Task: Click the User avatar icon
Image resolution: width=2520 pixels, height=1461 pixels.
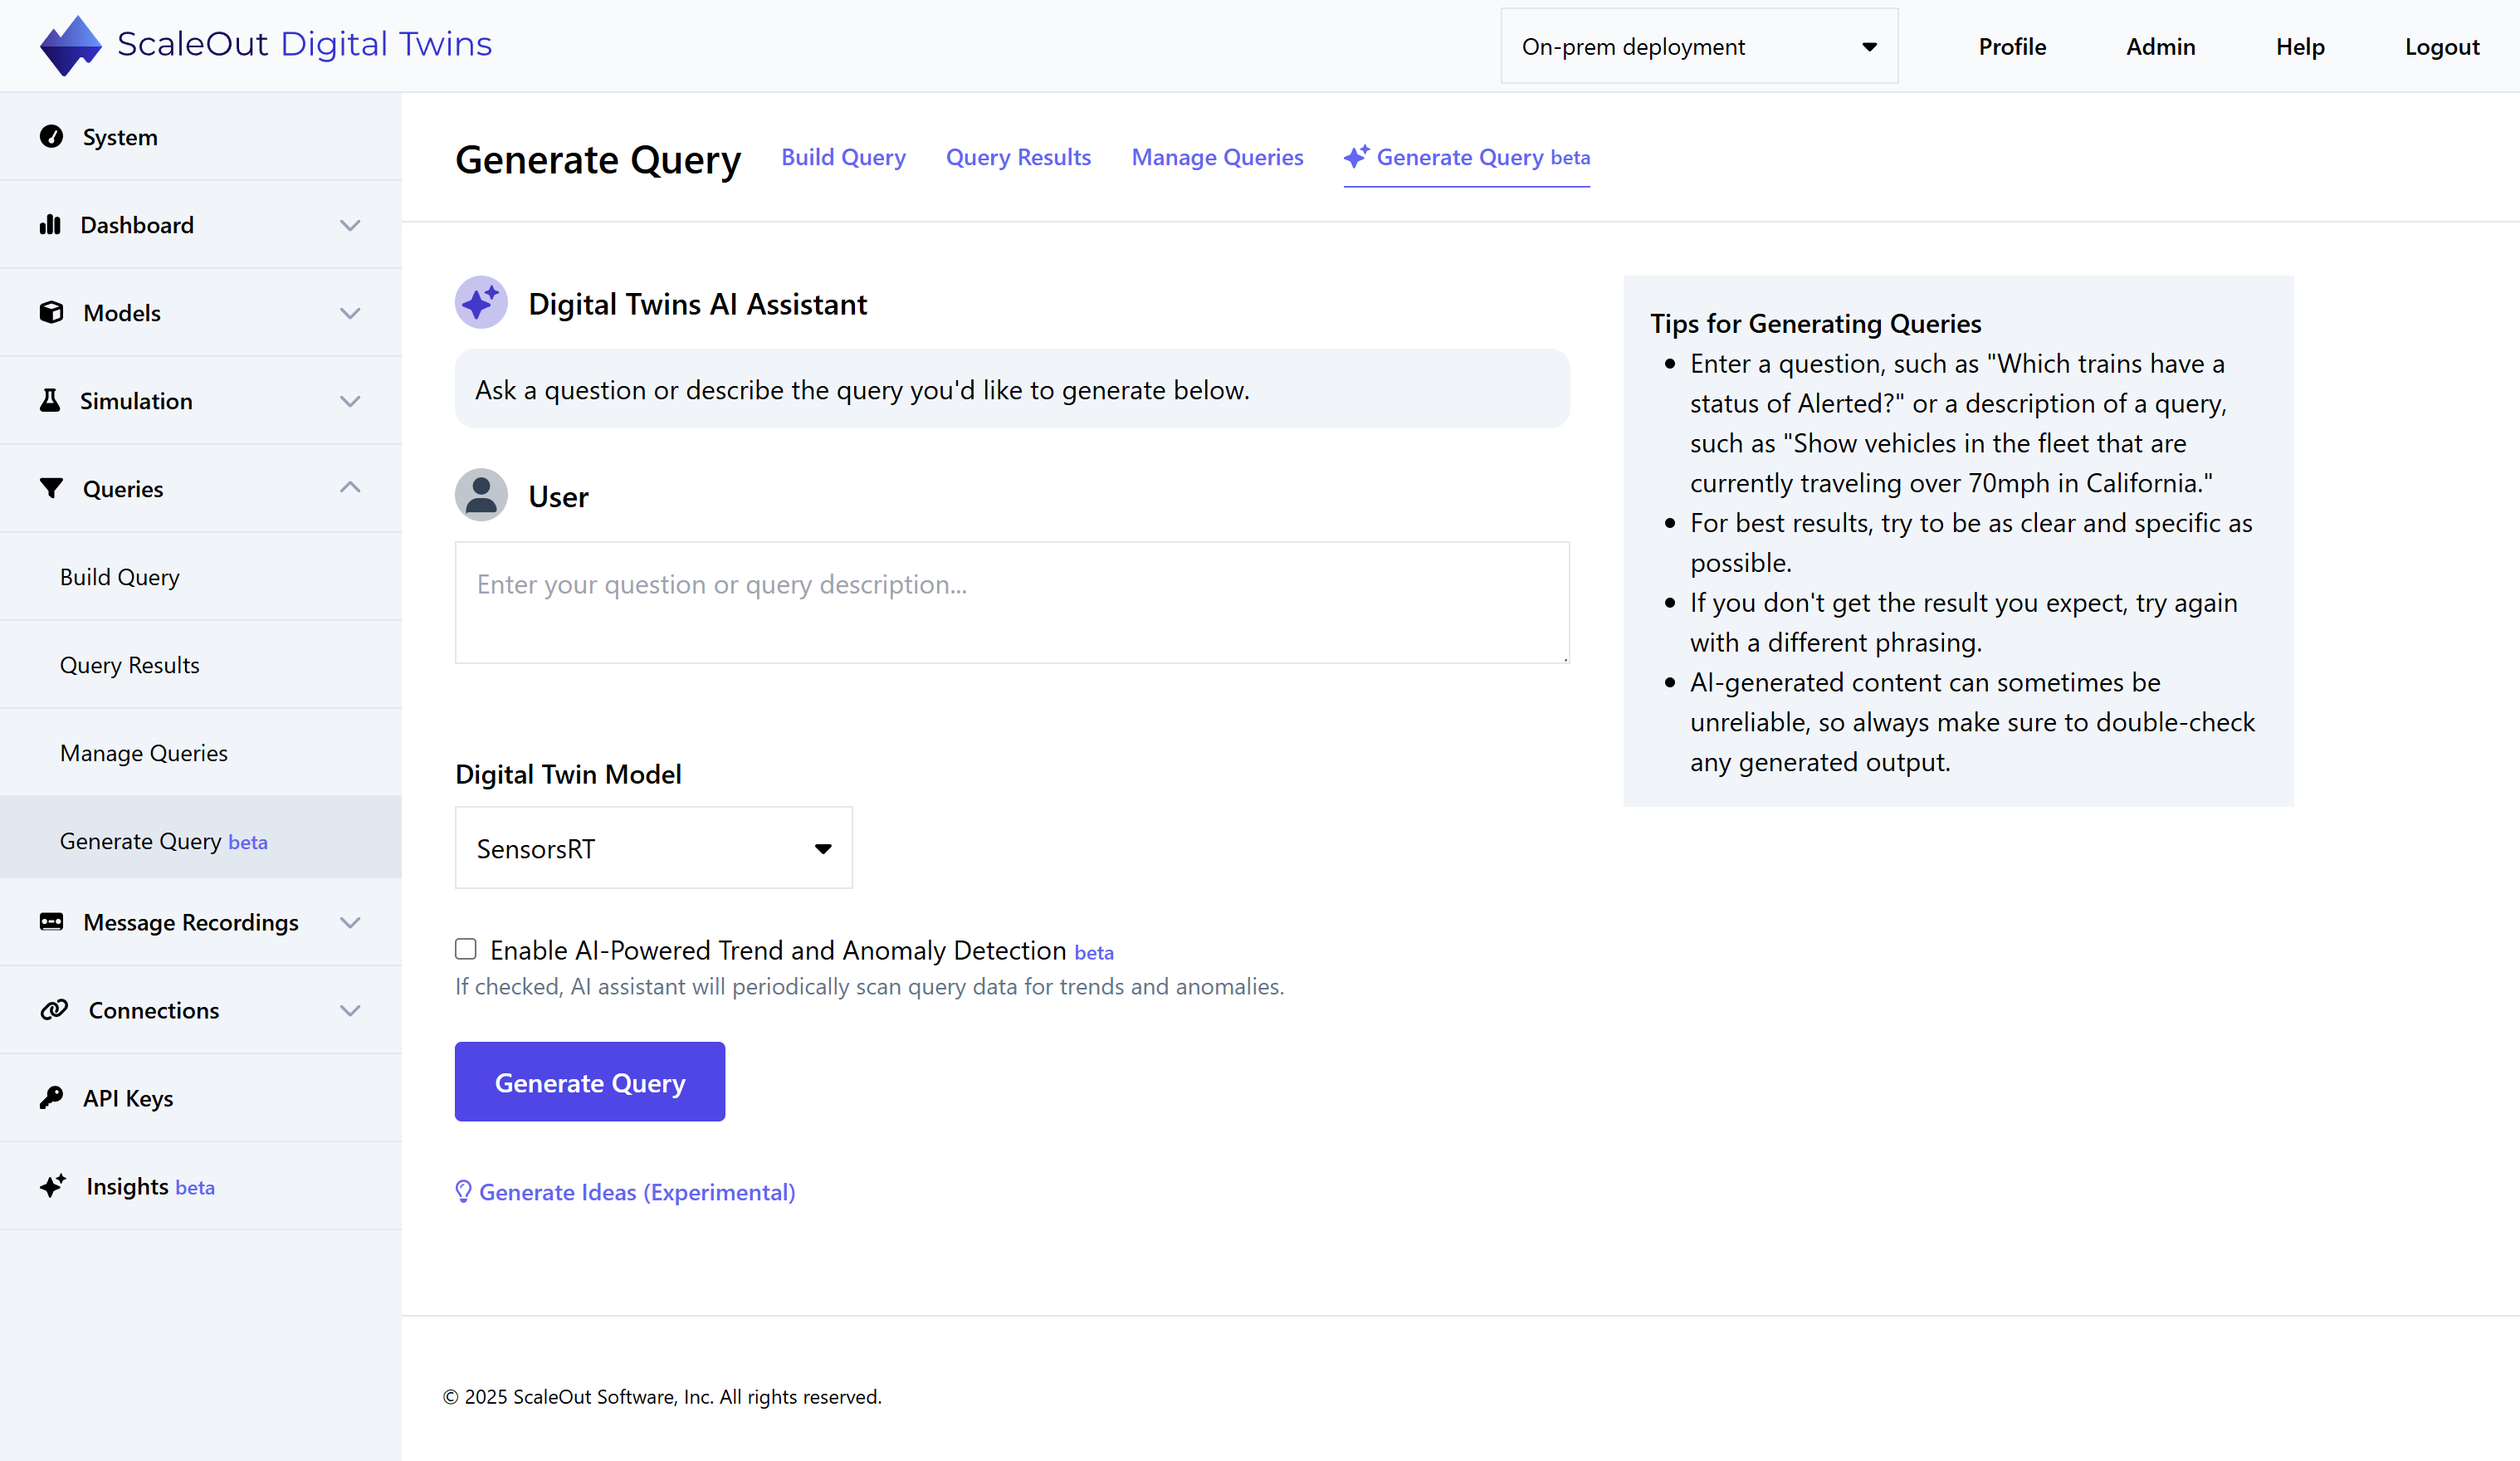Action: click(x=481, y=495)
